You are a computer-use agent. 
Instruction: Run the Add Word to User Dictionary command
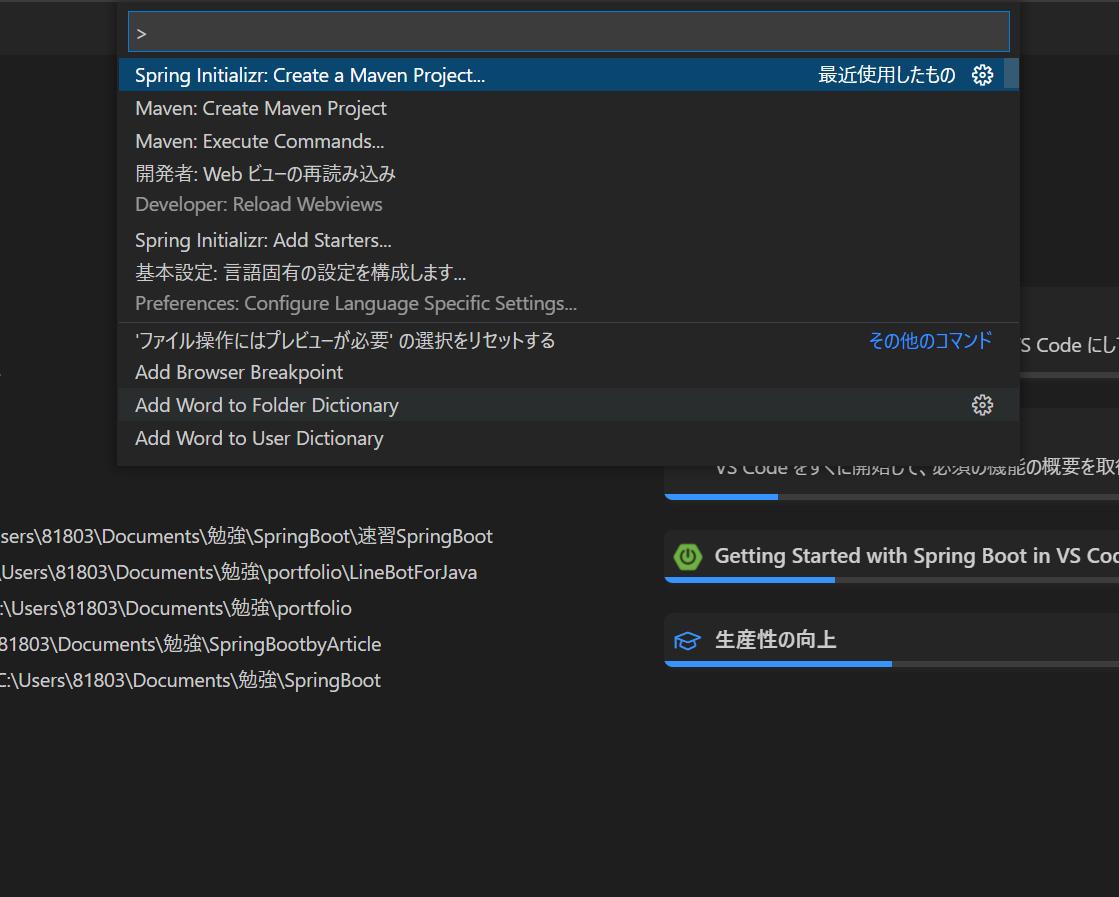(259, 438)
